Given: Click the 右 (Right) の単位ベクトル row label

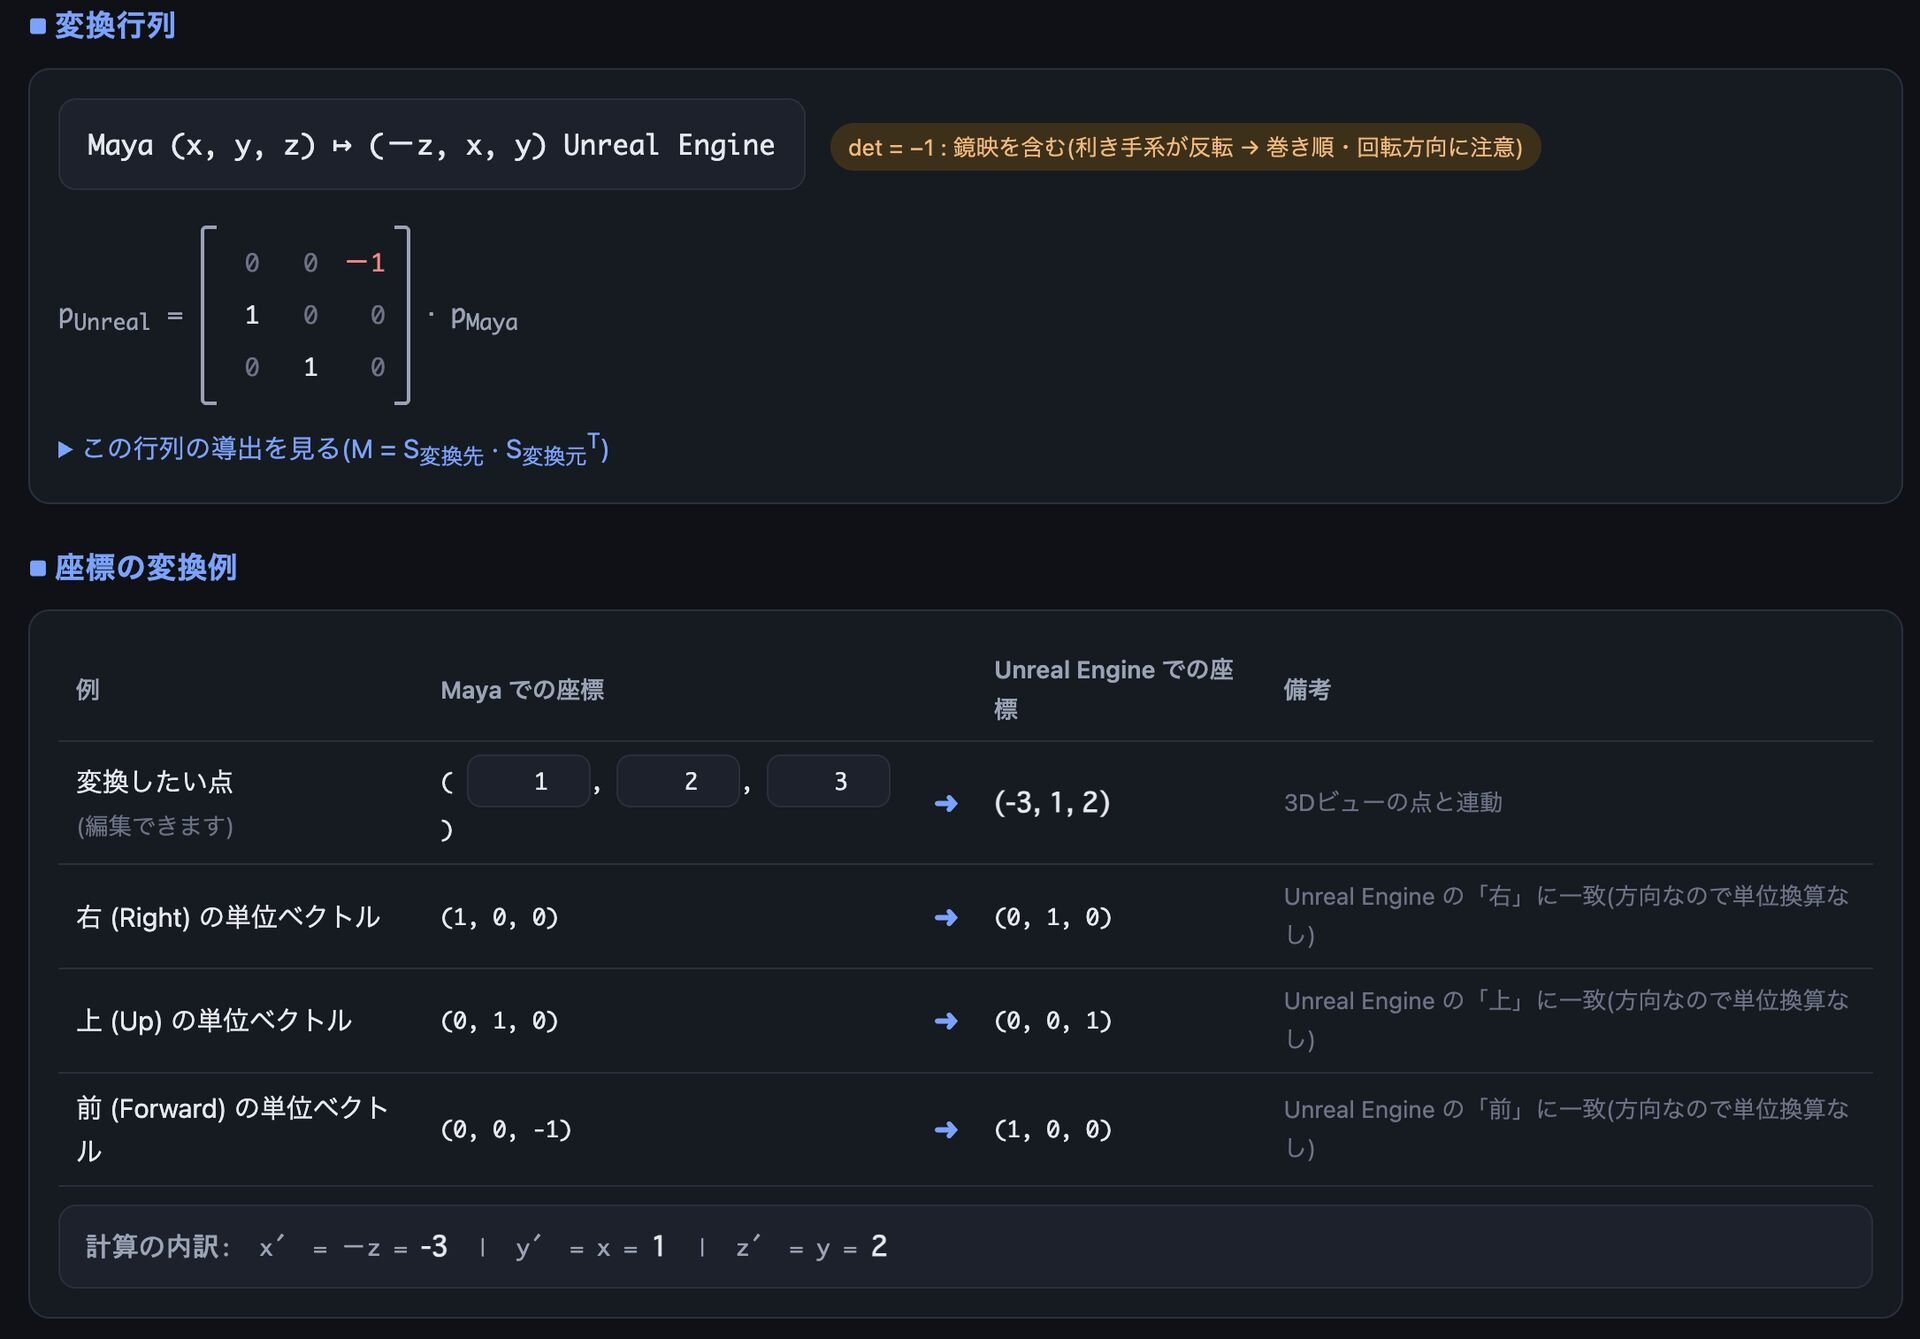Looking at the screenshot, I should click(x=228, y=917).
